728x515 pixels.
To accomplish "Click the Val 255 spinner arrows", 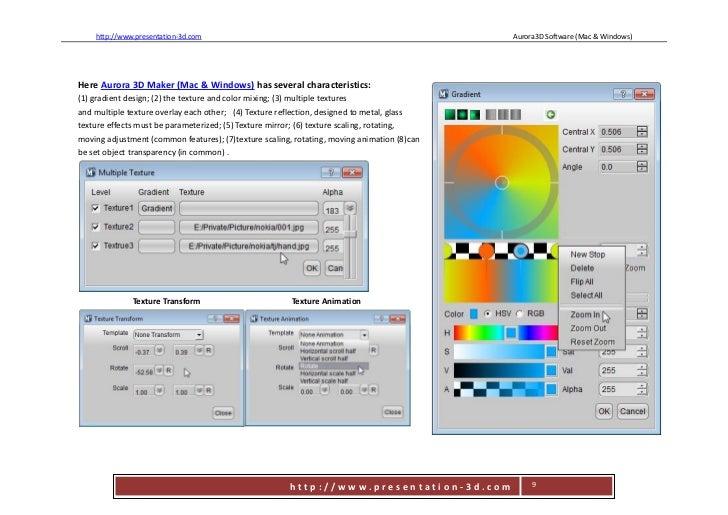I will (x=642, y=370).
